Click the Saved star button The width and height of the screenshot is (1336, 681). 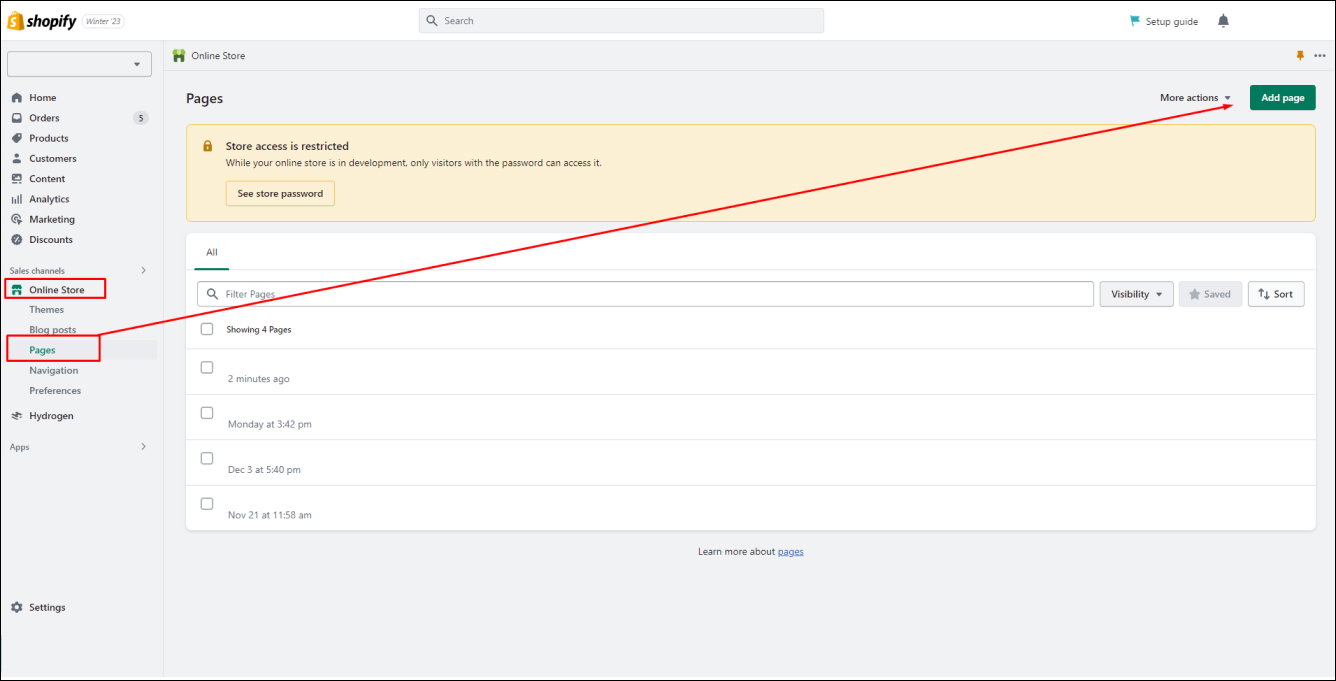coord(1211,294)
